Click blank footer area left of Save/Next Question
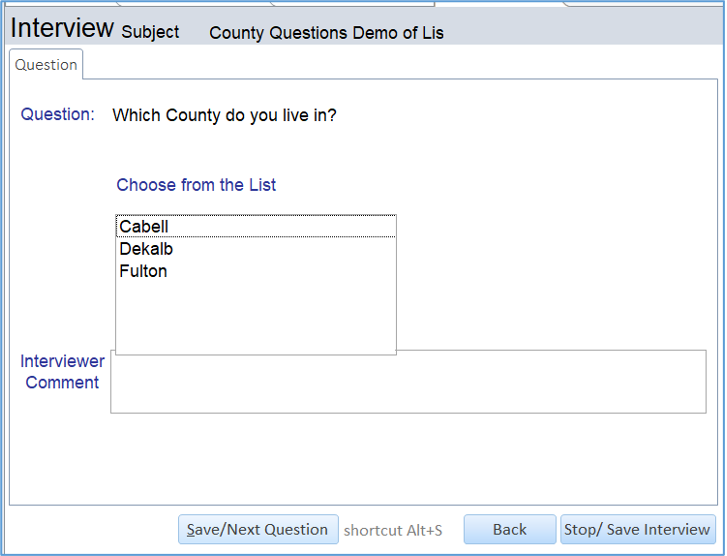The height and width of the screenshot is (556, 727). click(x=90, y=530)
